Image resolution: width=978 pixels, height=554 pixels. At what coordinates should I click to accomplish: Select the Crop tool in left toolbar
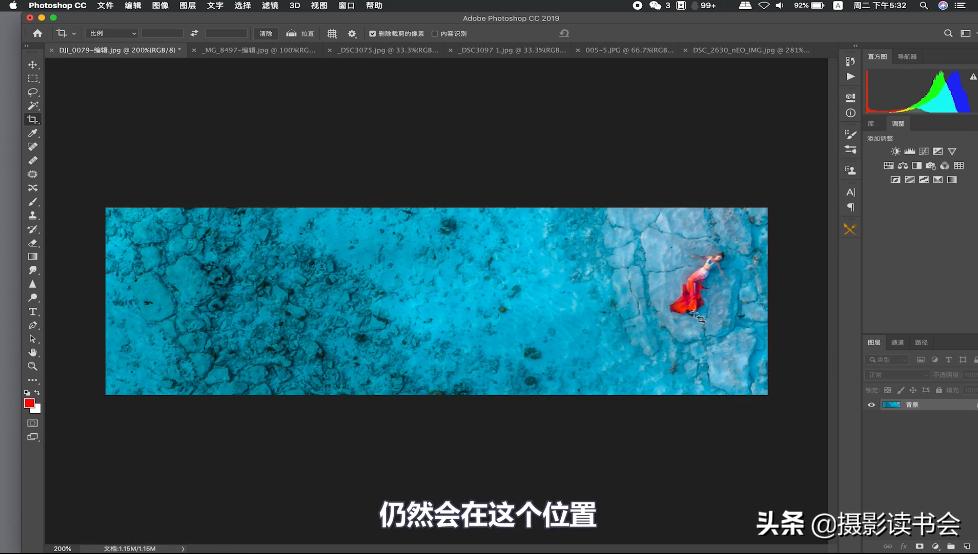[x=32, y=119]
